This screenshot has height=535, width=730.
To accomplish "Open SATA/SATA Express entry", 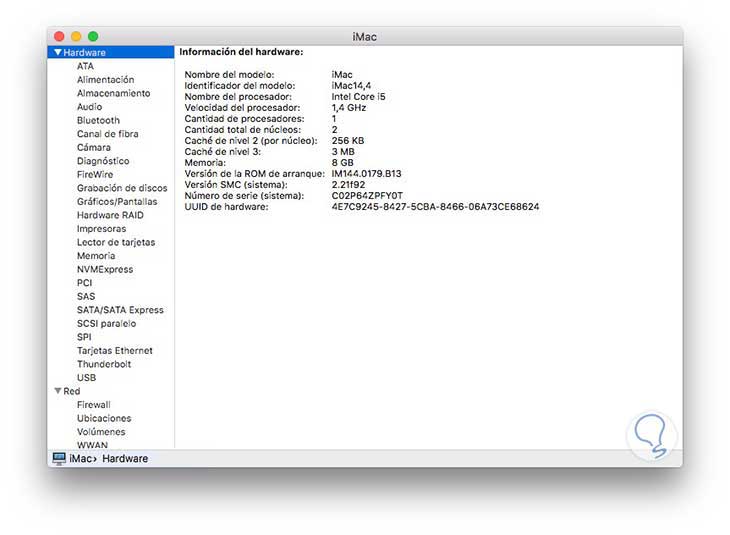I will coord(120,310).
